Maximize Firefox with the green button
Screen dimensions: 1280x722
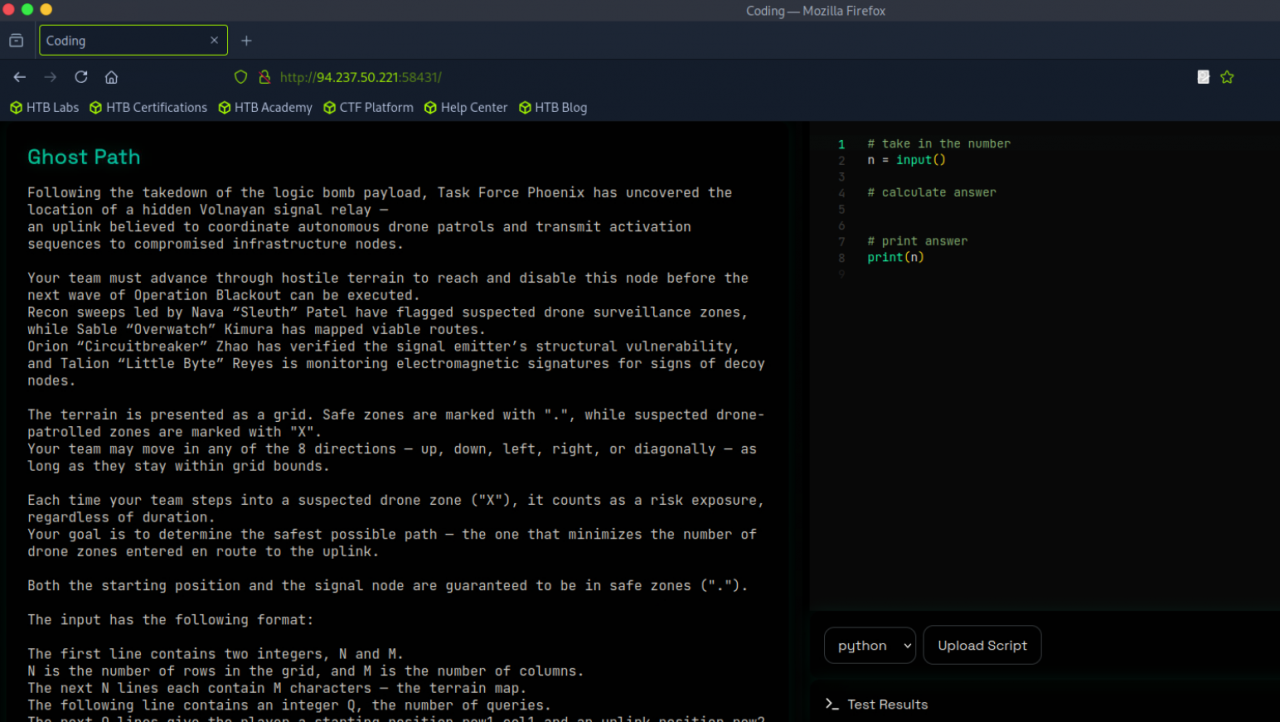pos(27,10)
